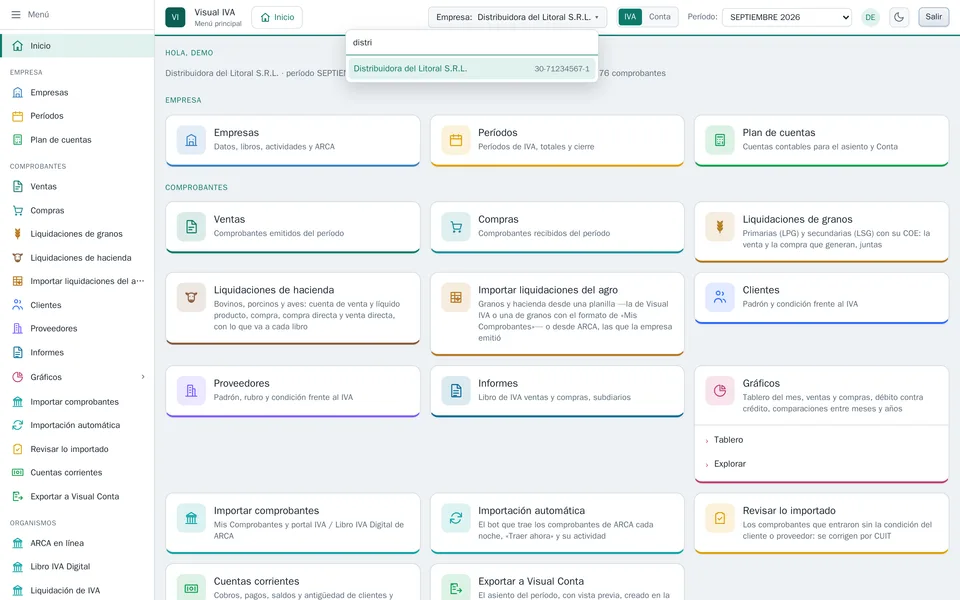The width and height of the screenshot is (960, 600).
Task: Click the CUIT 30-71234567-1 text
Action: coord(561,69)
